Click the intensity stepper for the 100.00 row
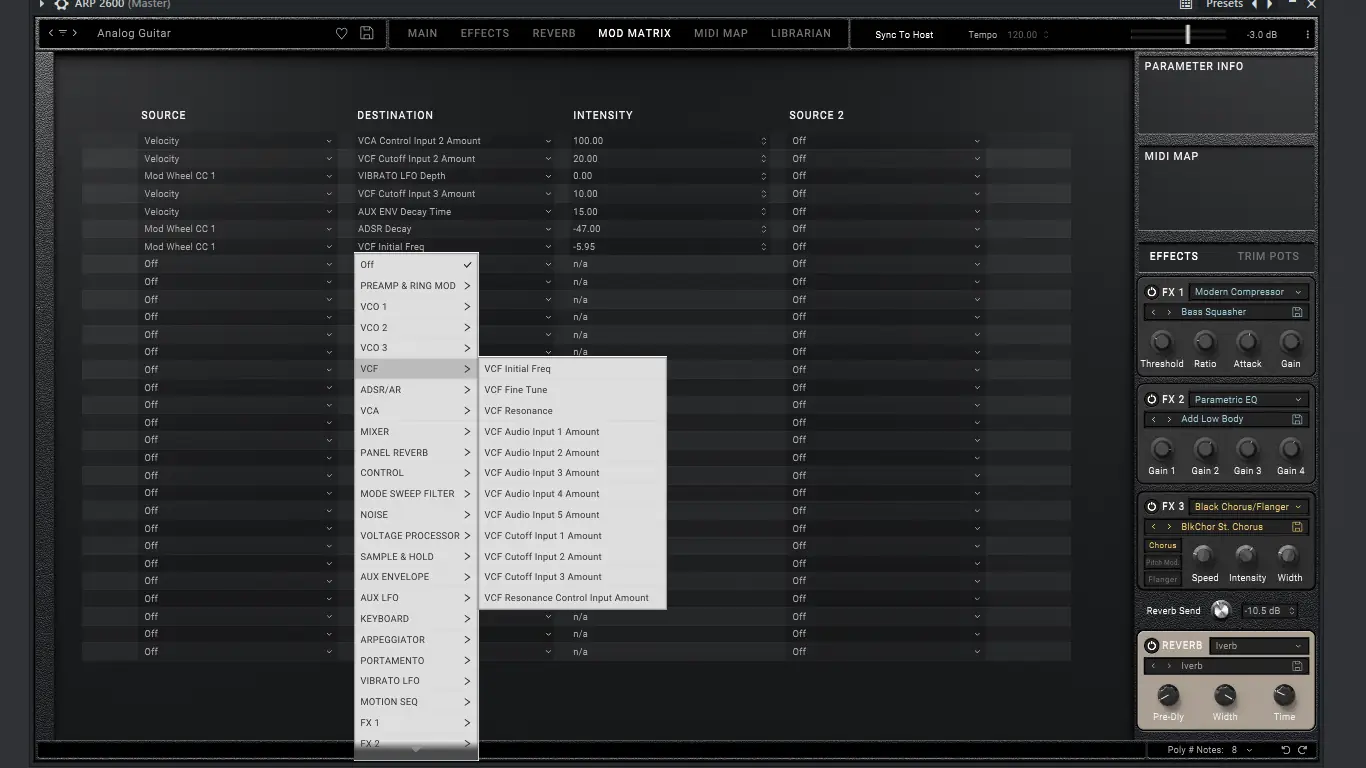This screenshot has height=768, width=1366. pyautogui.click(x=764, y=141)
